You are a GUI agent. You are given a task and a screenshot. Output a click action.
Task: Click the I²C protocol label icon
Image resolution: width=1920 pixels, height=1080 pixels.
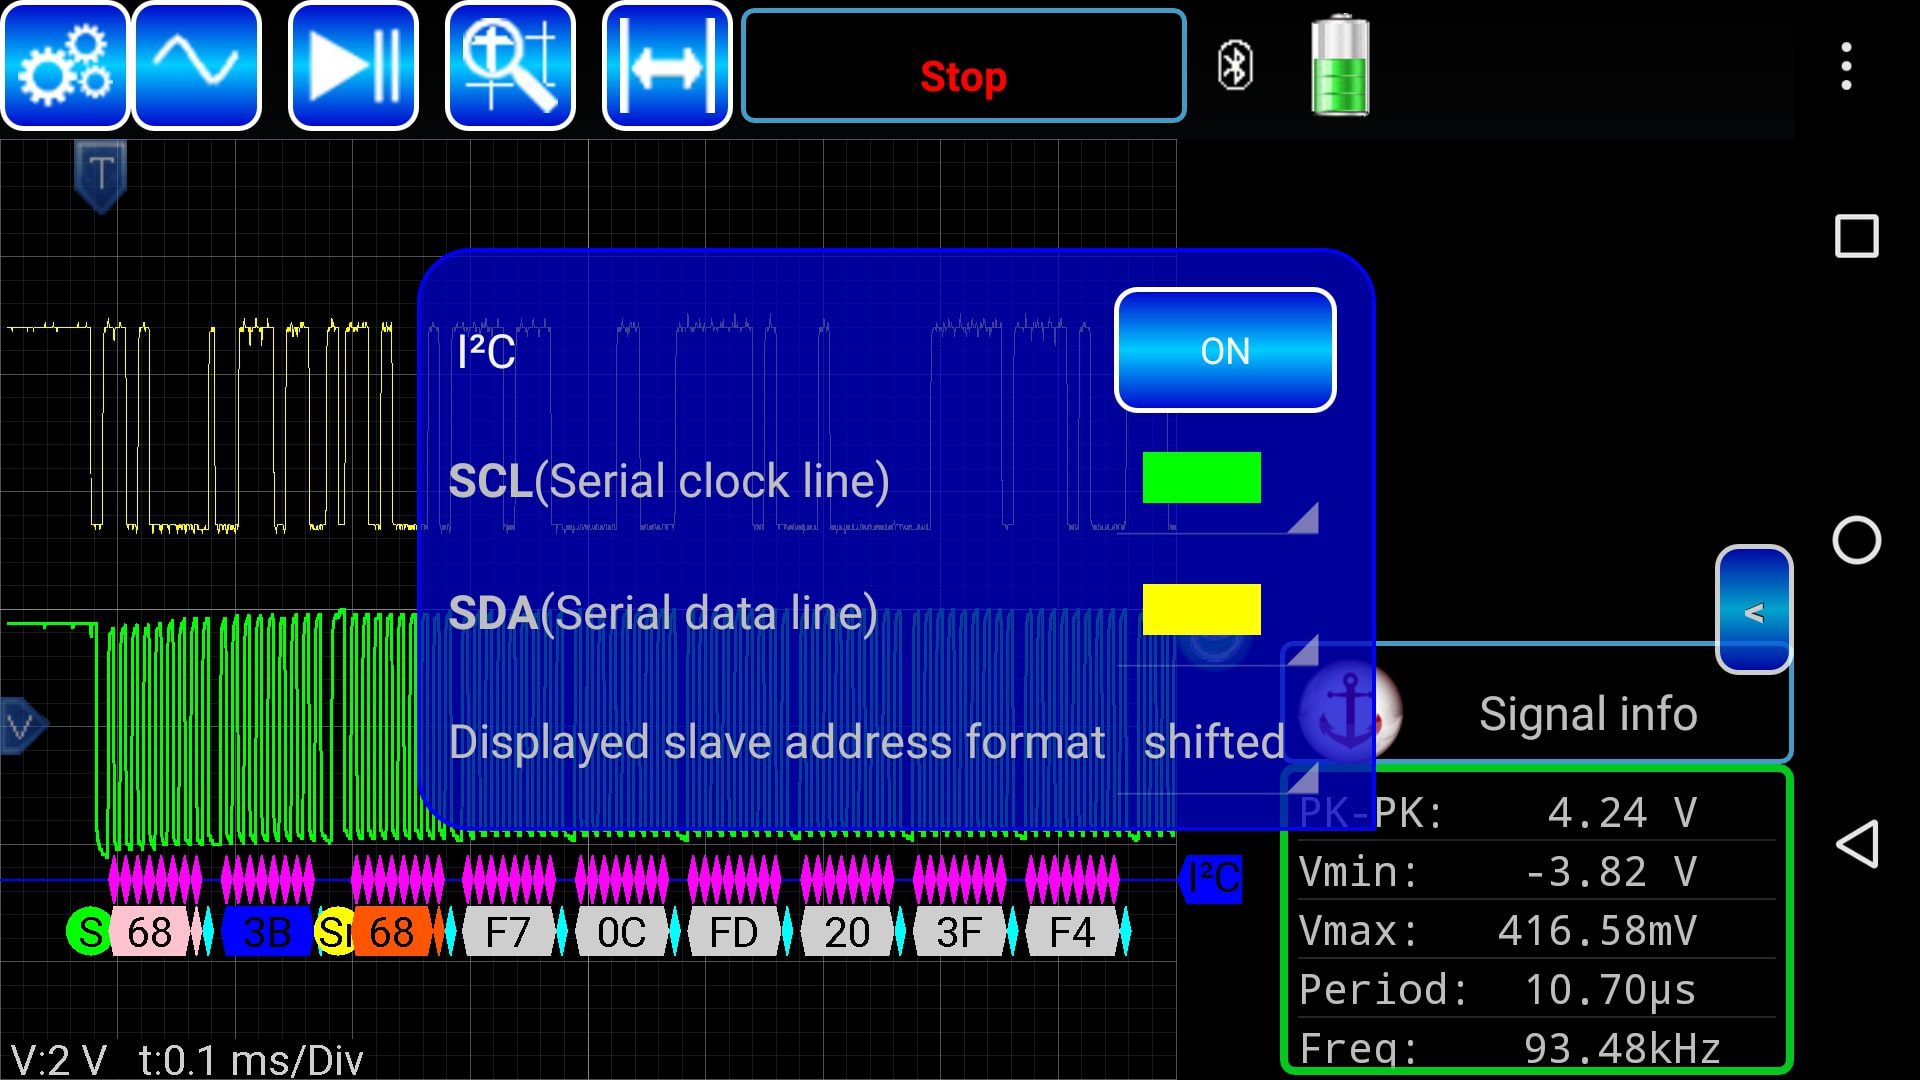(x=1212, y=878)
